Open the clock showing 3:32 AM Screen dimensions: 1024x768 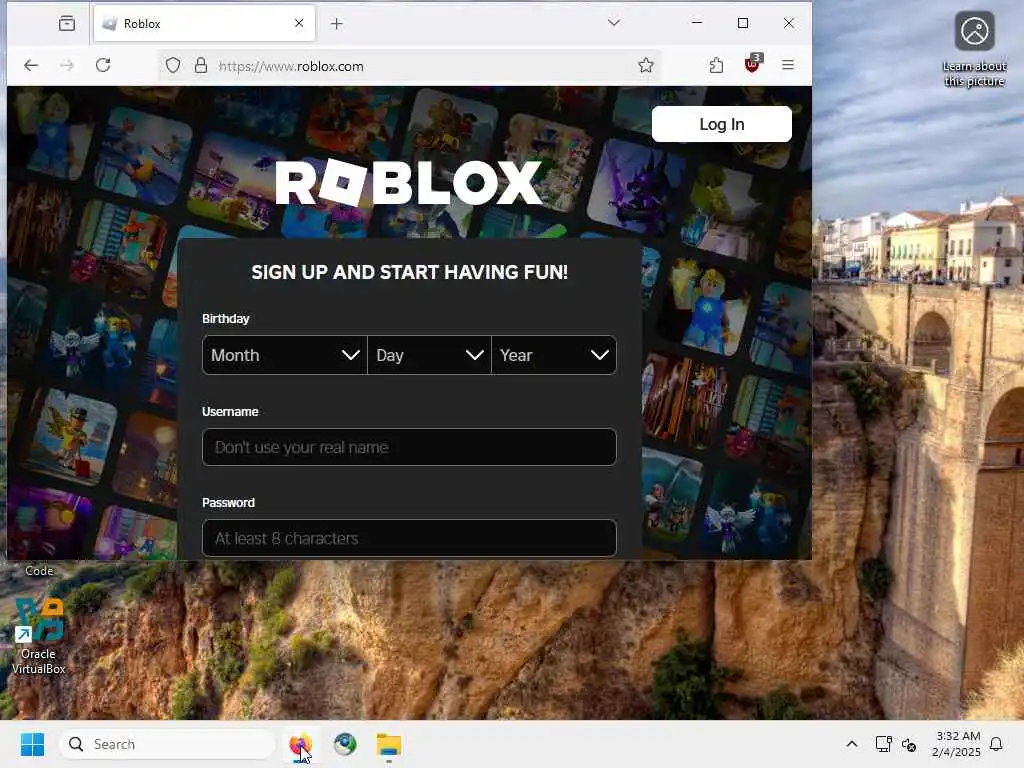pos(956,744)
